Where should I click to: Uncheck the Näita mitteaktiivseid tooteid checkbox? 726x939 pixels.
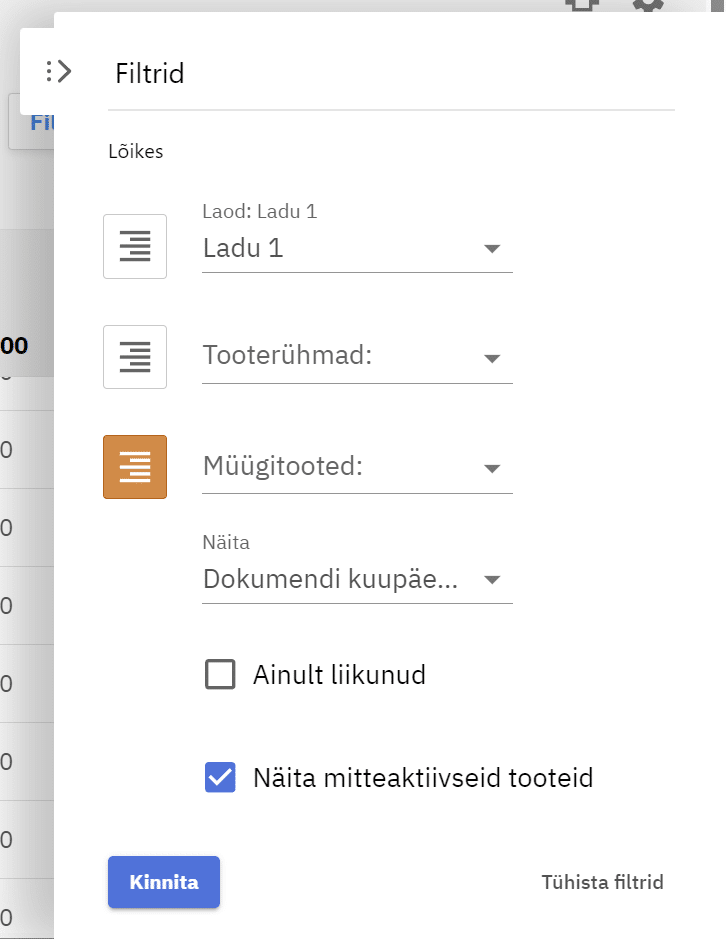[220, 777]
